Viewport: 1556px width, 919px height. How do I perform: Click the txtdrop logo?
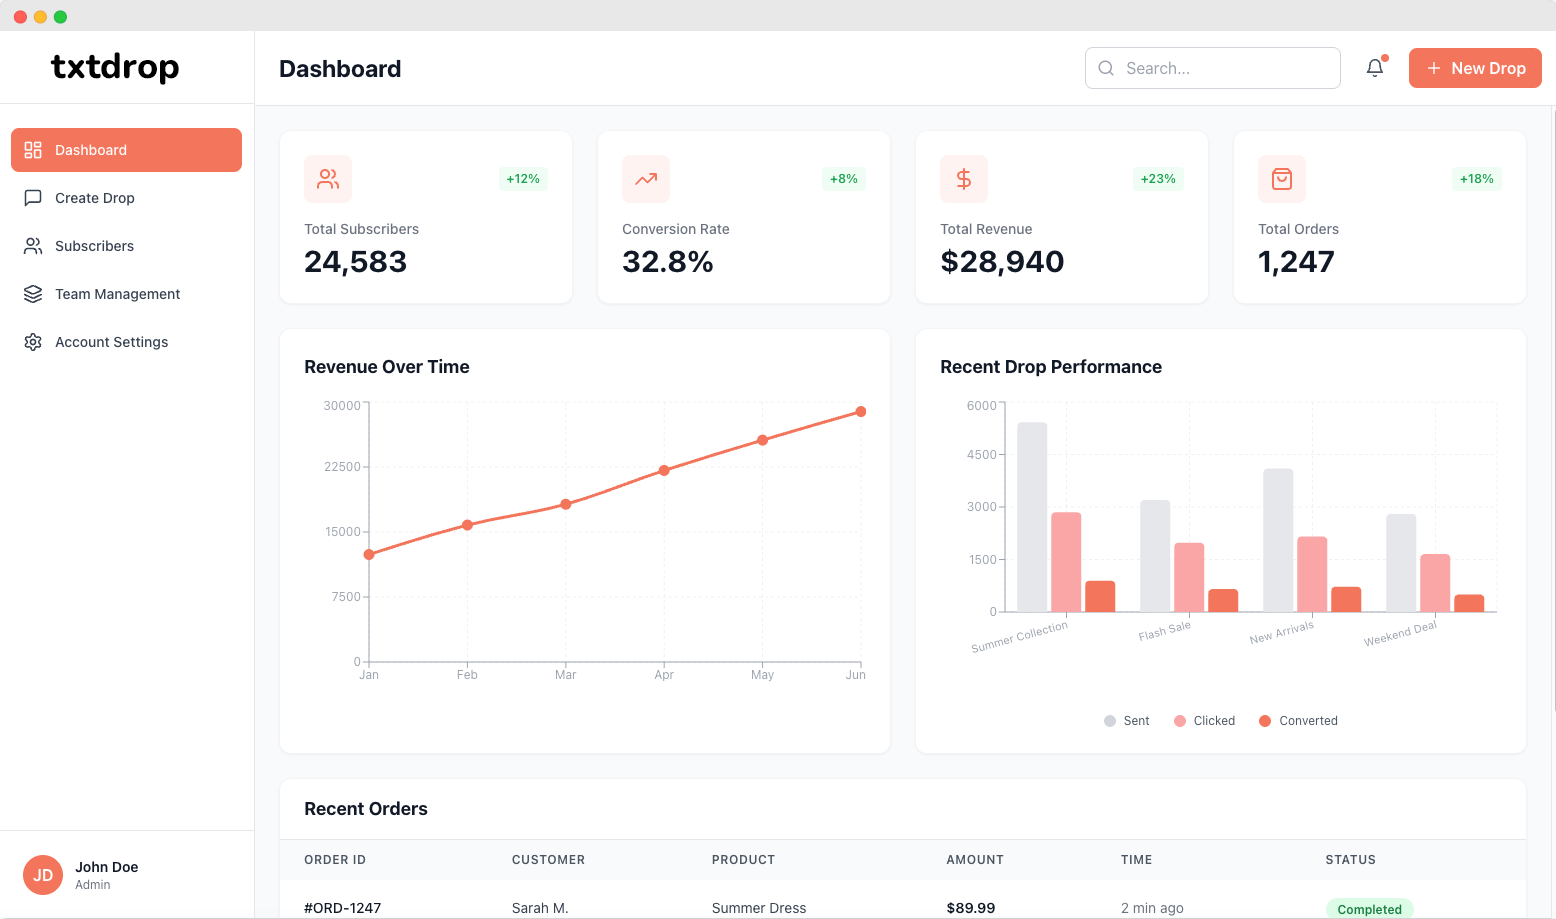coord(115,67)
